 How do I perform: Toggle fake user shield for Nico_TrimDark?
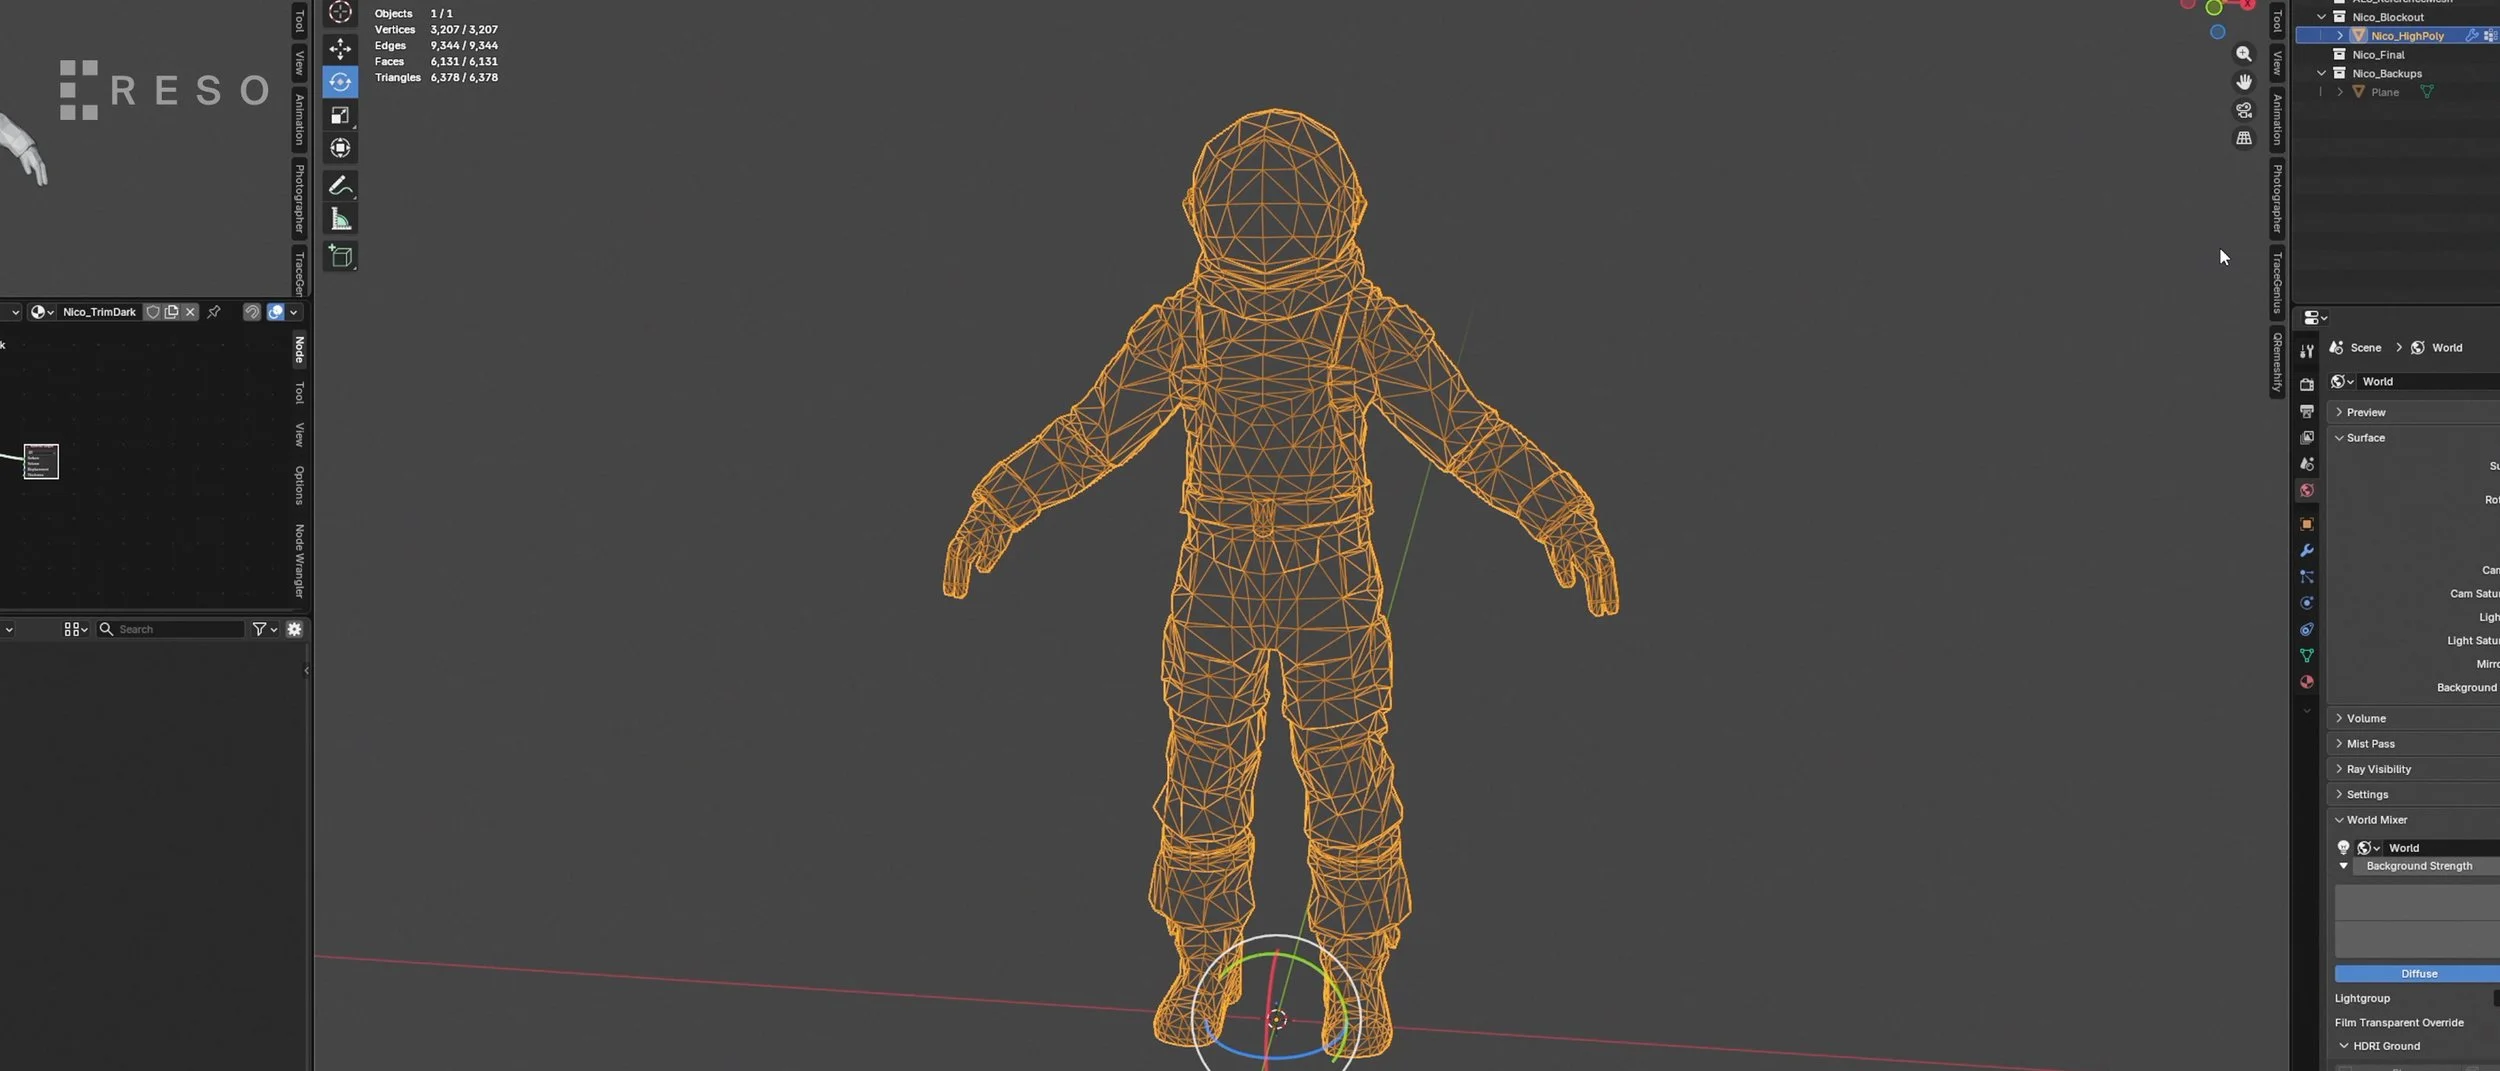[153, 312]
